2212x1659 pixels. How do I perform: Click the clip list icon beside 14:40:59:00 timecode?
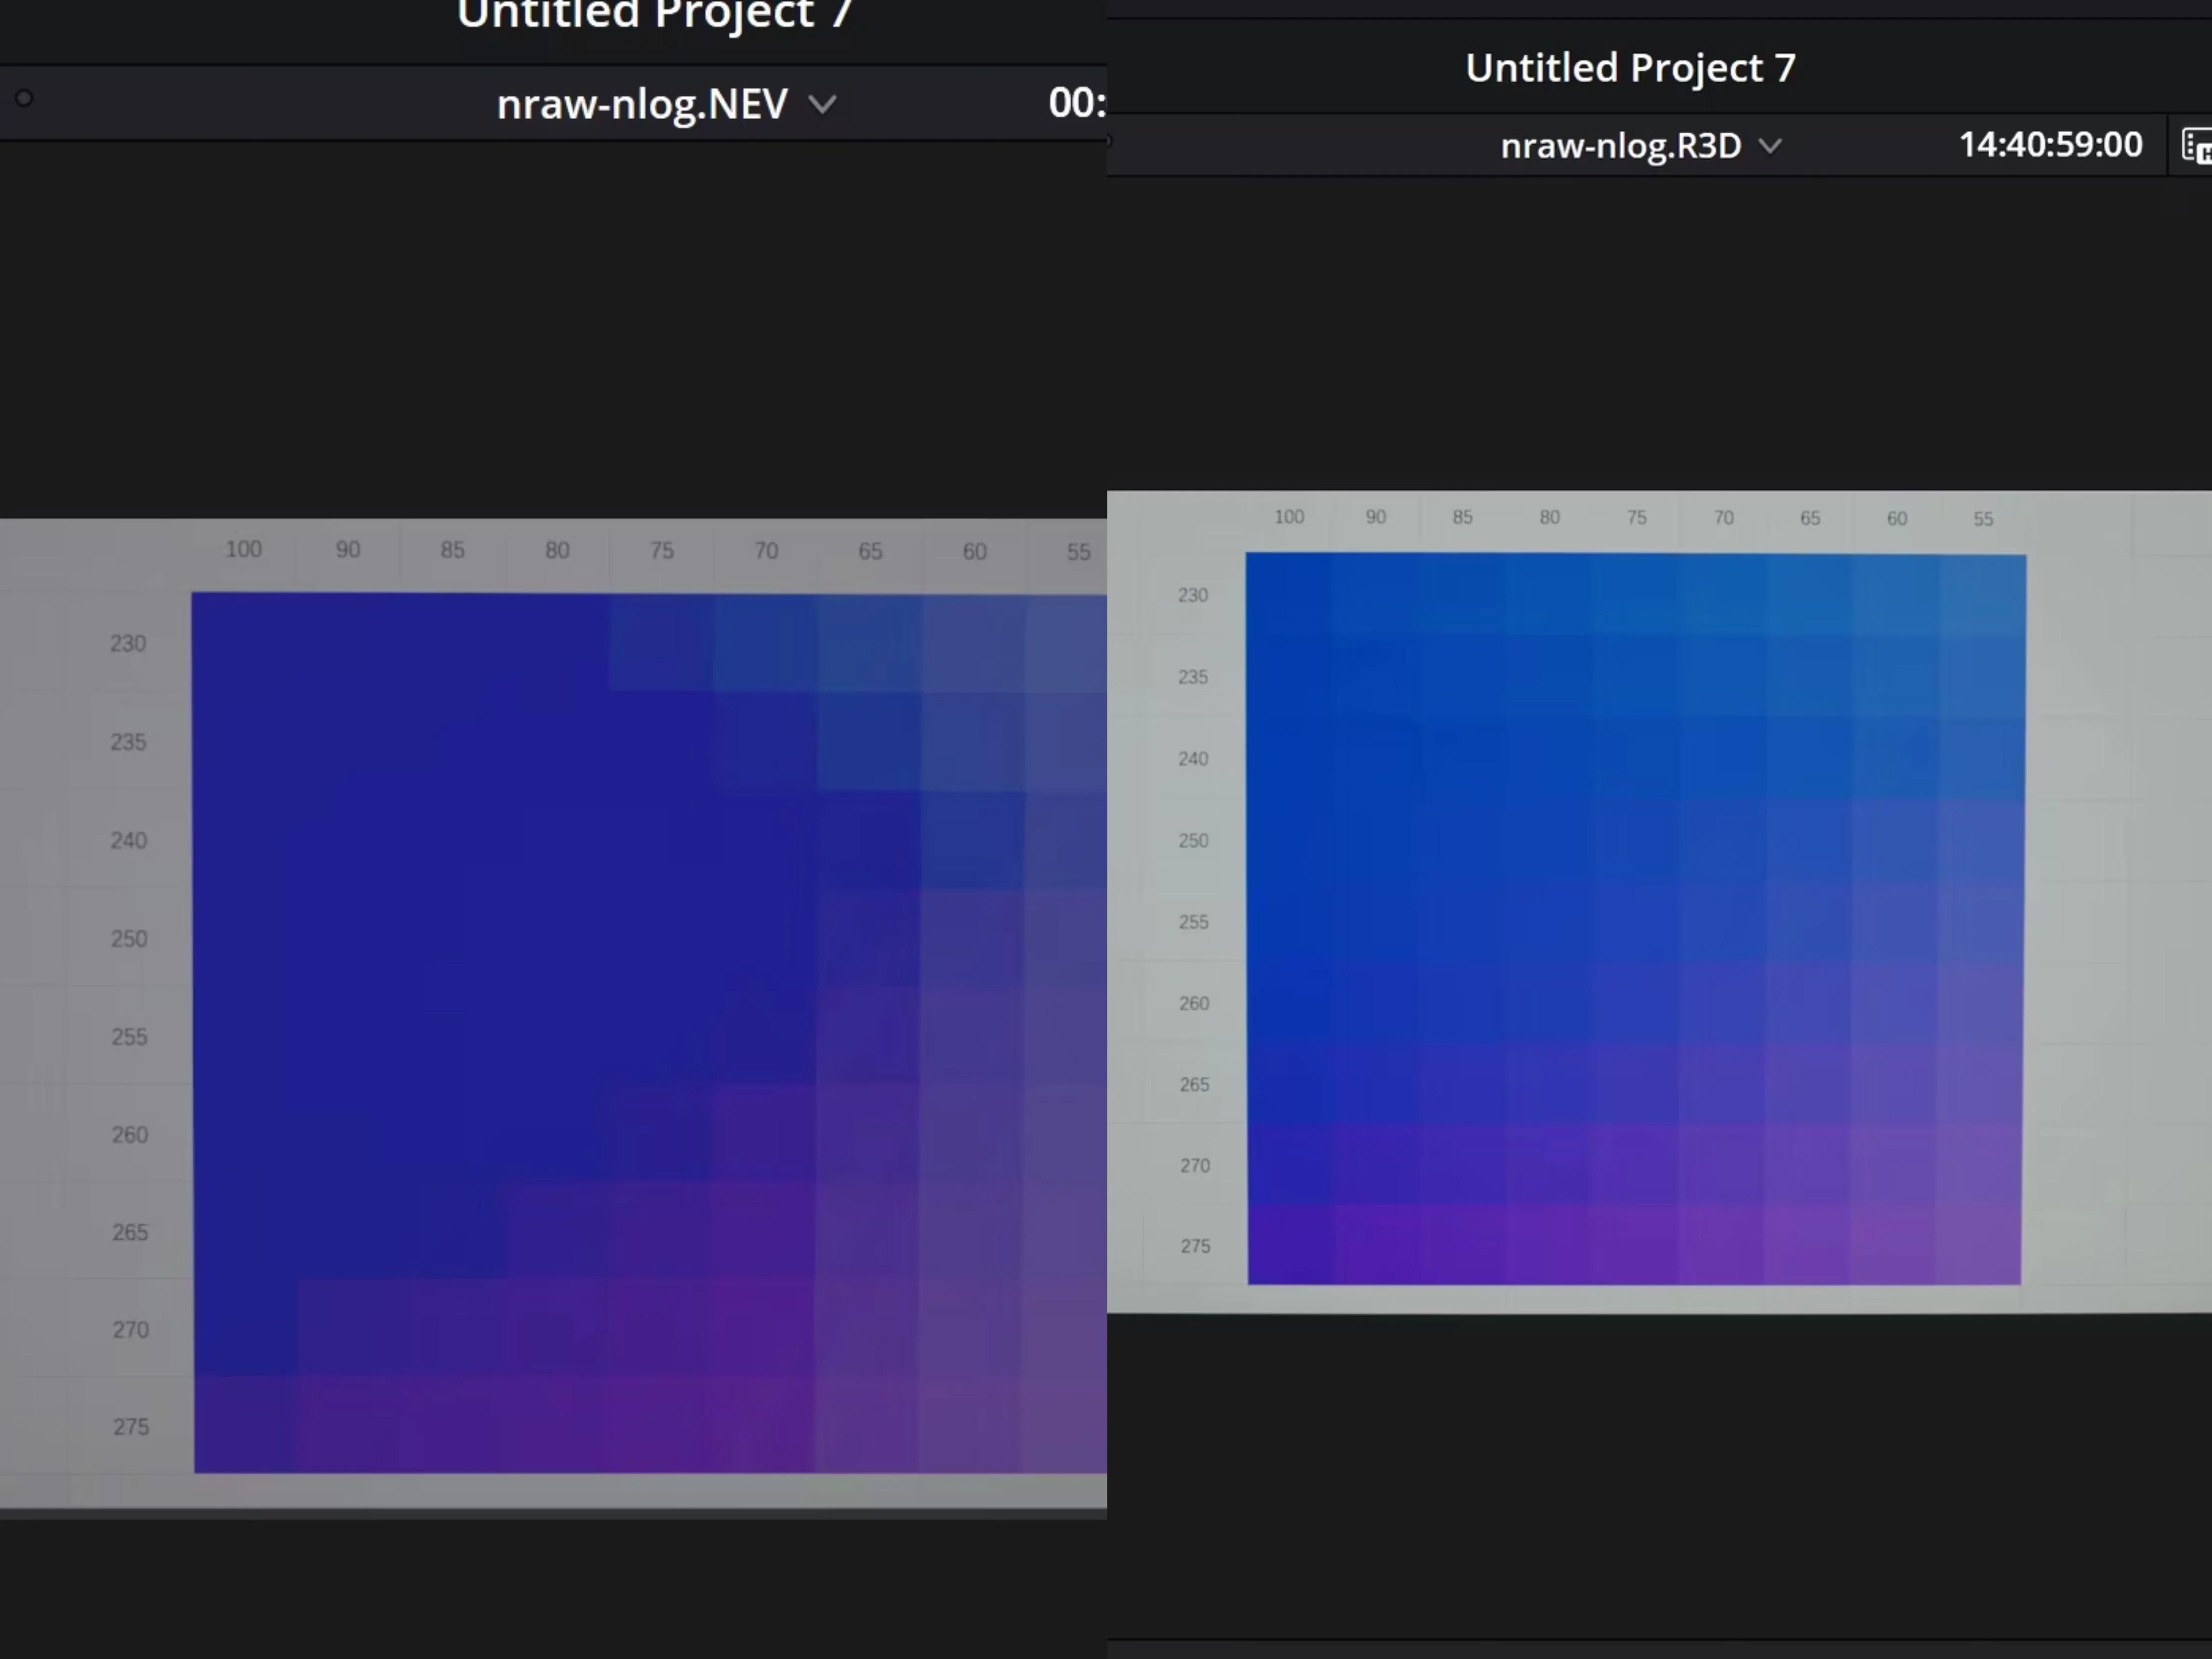2197,146
